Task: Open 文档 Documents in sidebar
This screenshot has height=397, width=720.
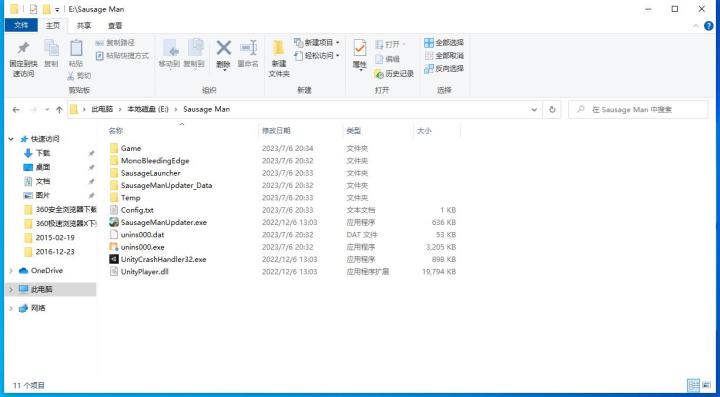Action: [43, 181]
